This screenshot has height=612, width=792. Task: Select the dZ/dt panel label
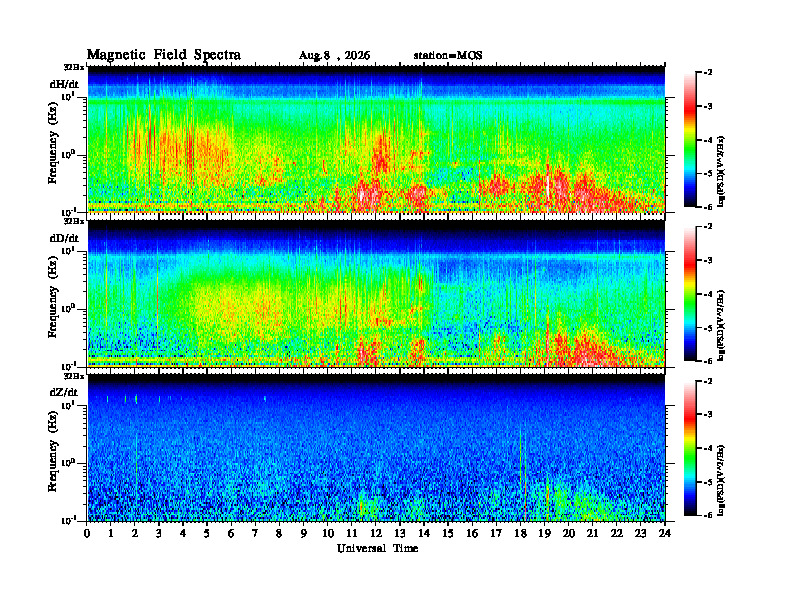[64, 392]
